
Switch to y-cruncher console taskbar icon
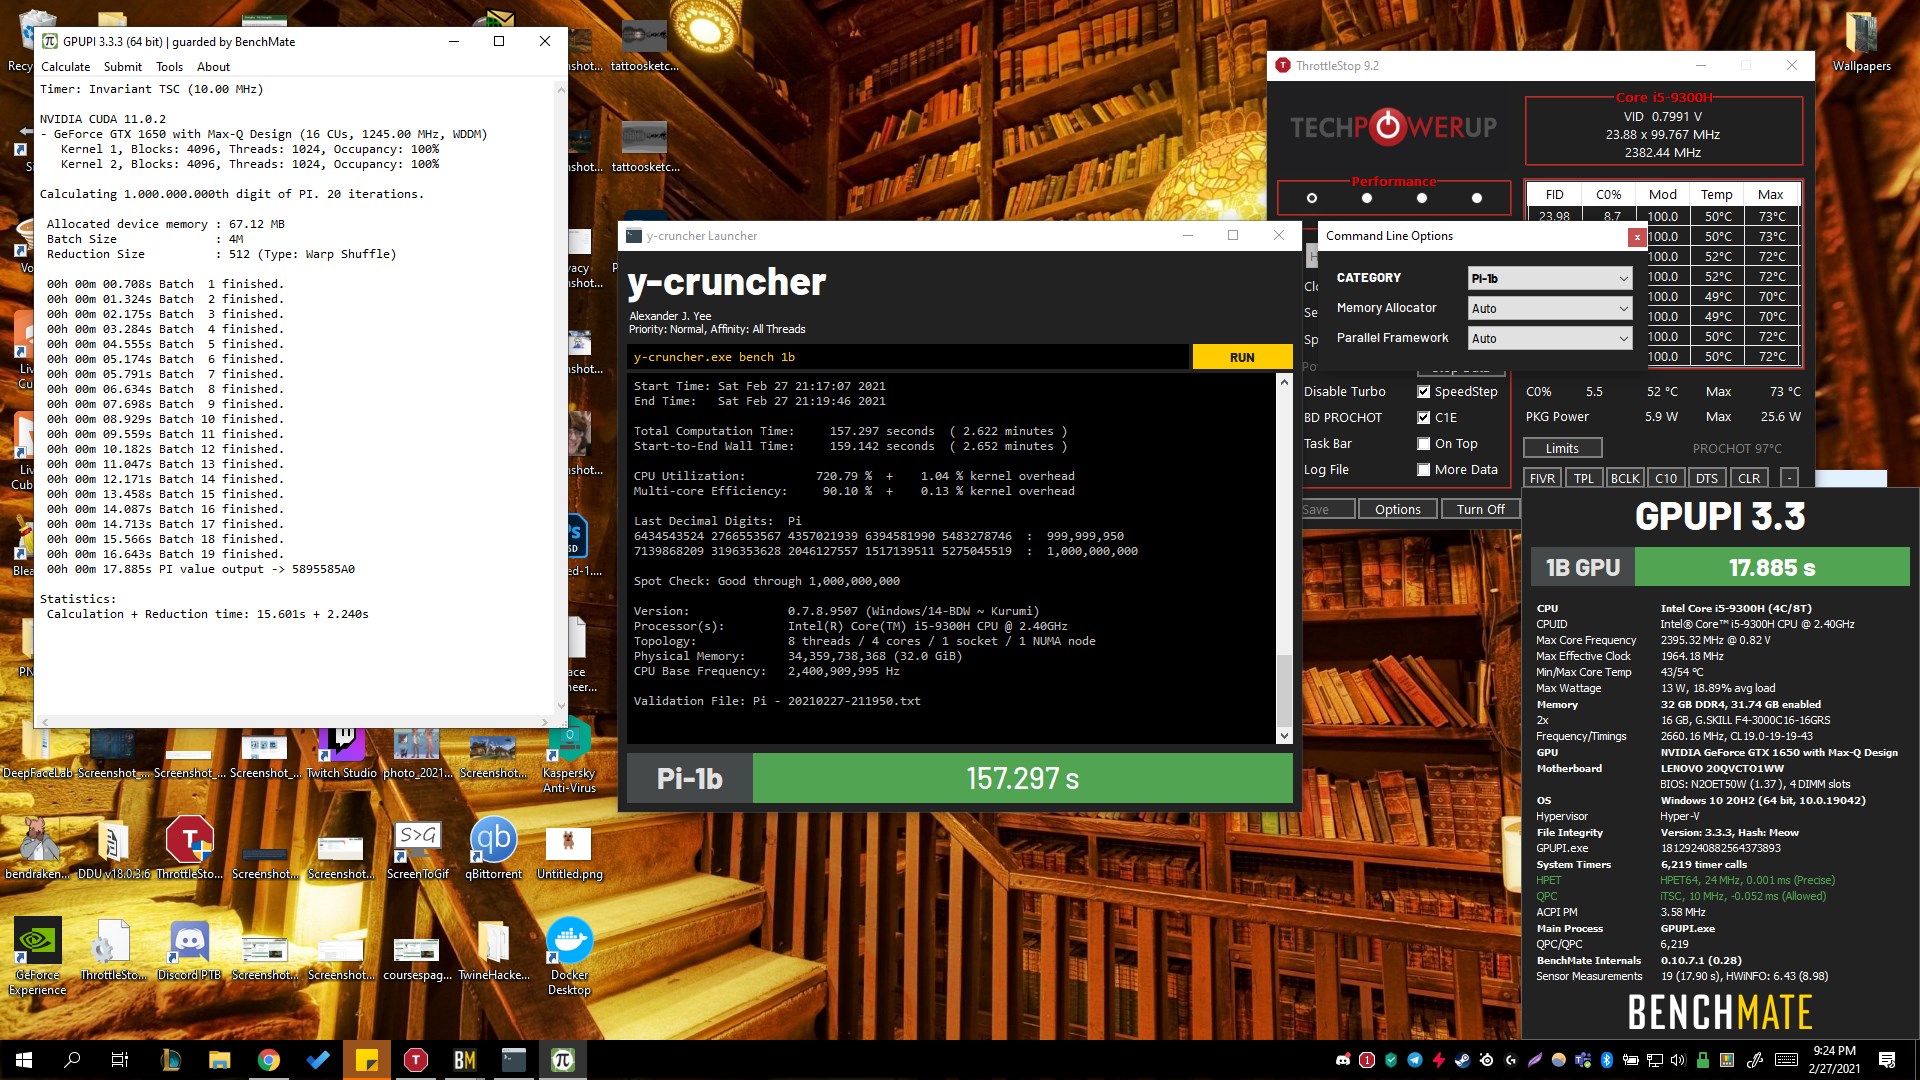tap(514, 1060)
